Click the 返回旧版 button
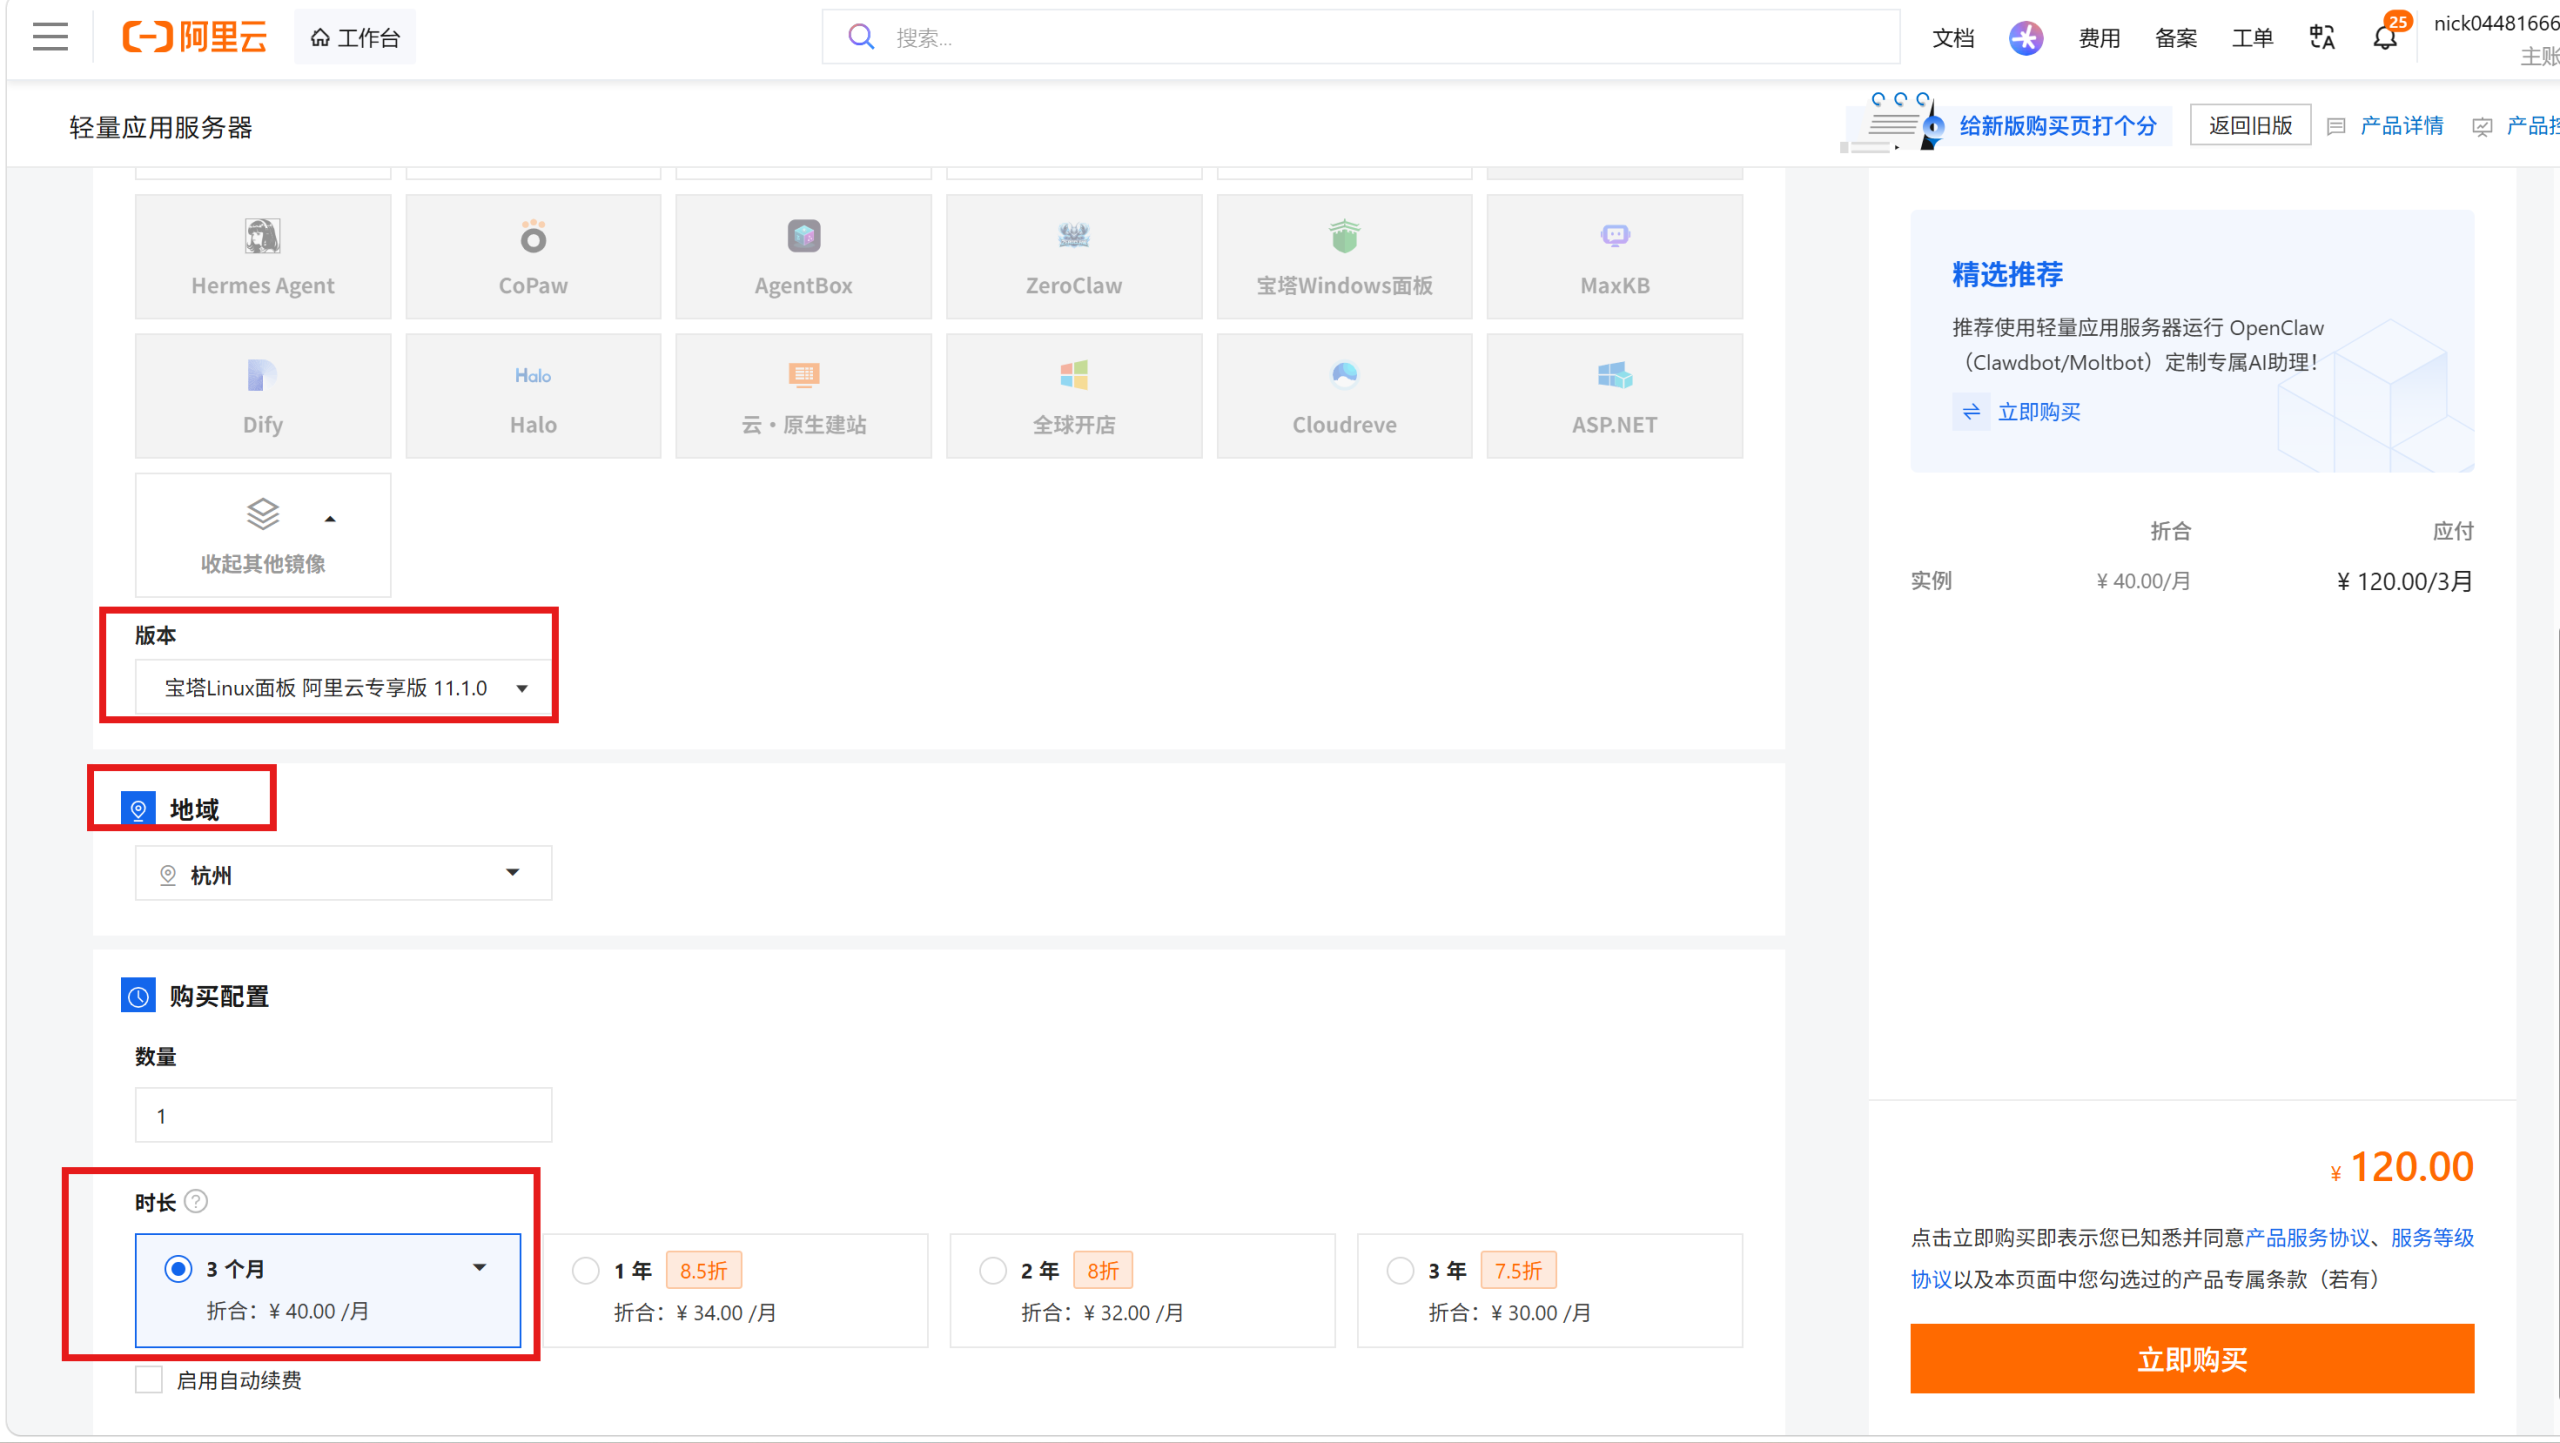Viewport: 2560px width, 1443px height. click(2250, 125)
